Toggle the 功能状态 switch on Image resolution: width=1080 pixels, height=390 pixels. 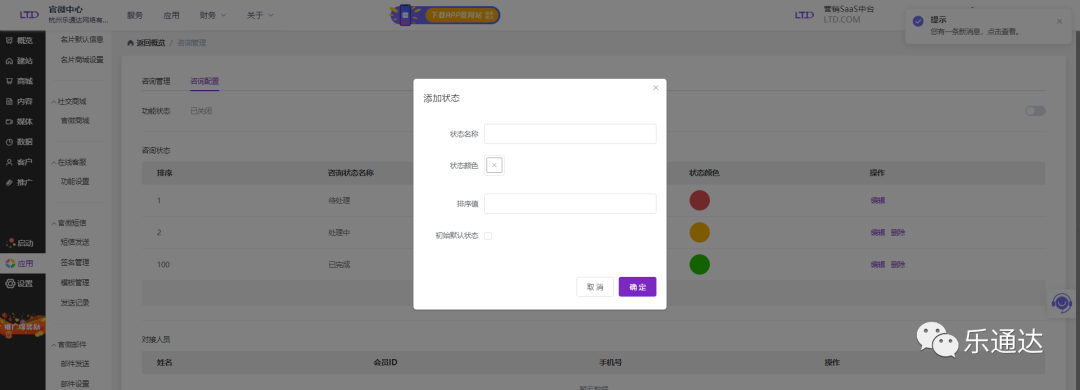[x=1035, y=111]
